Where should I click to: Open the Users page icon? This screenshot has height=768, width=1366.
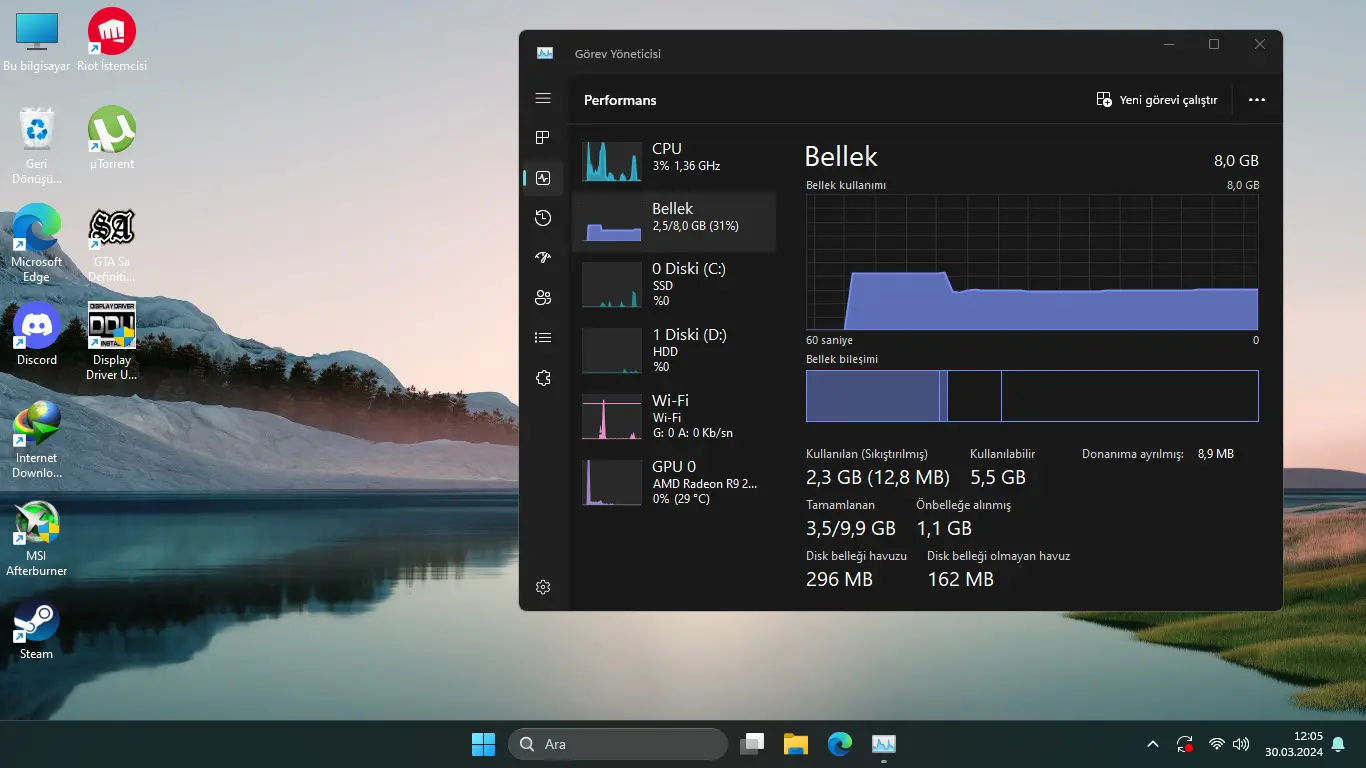[543, 298]
